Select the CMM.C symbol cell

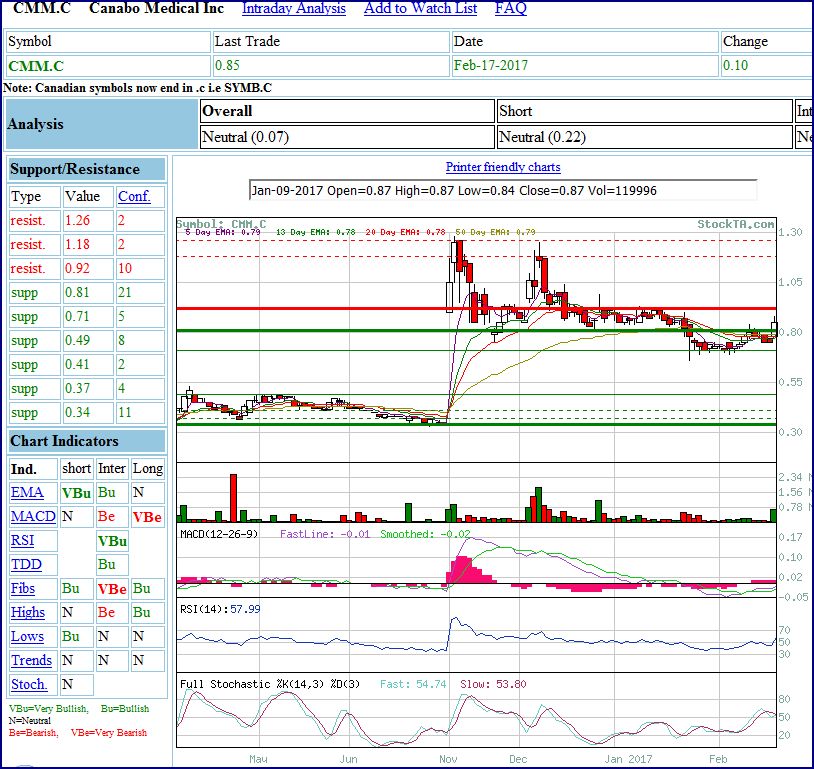[108, 66]
